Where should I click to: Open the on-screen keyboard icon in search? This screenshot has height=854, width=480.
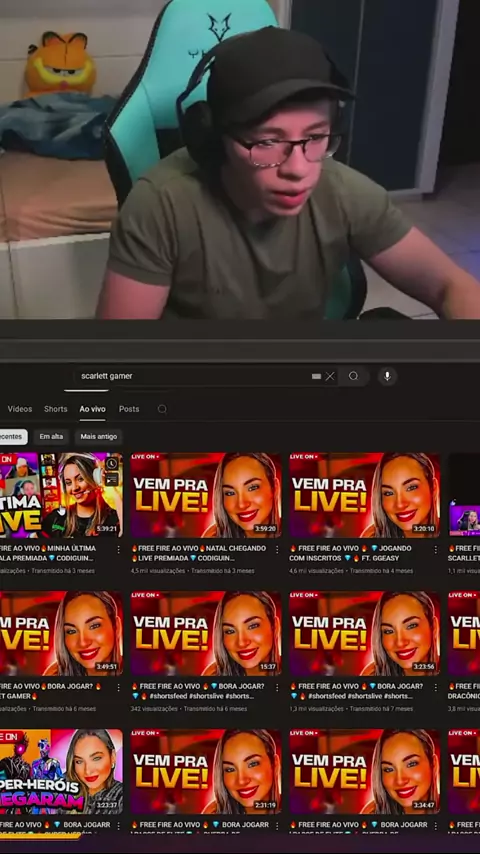pos(317,376)
